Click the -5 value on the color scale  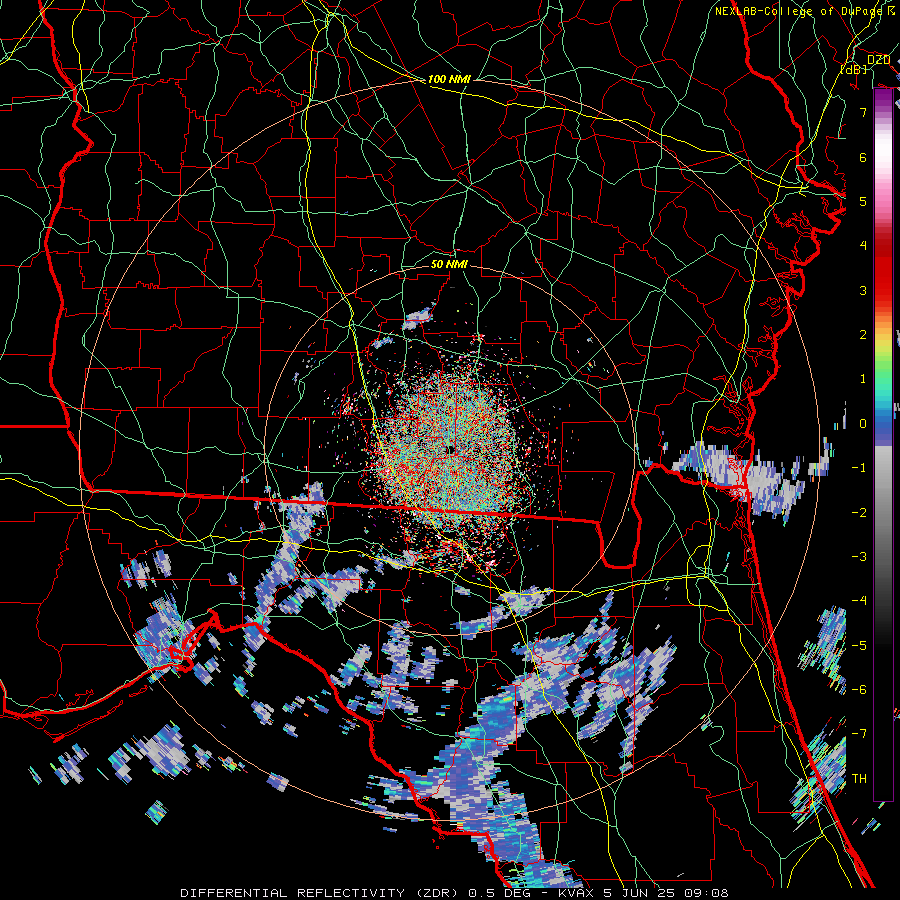click(859, 646)
